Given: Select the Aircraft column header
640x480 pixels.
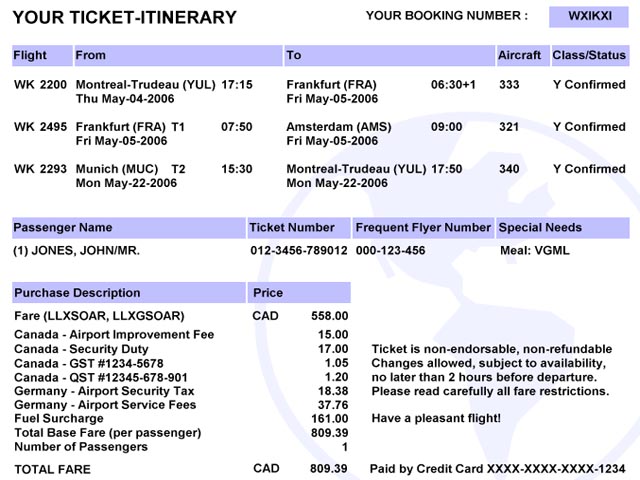Looking at the screenshot, I should tap(521, 55).
